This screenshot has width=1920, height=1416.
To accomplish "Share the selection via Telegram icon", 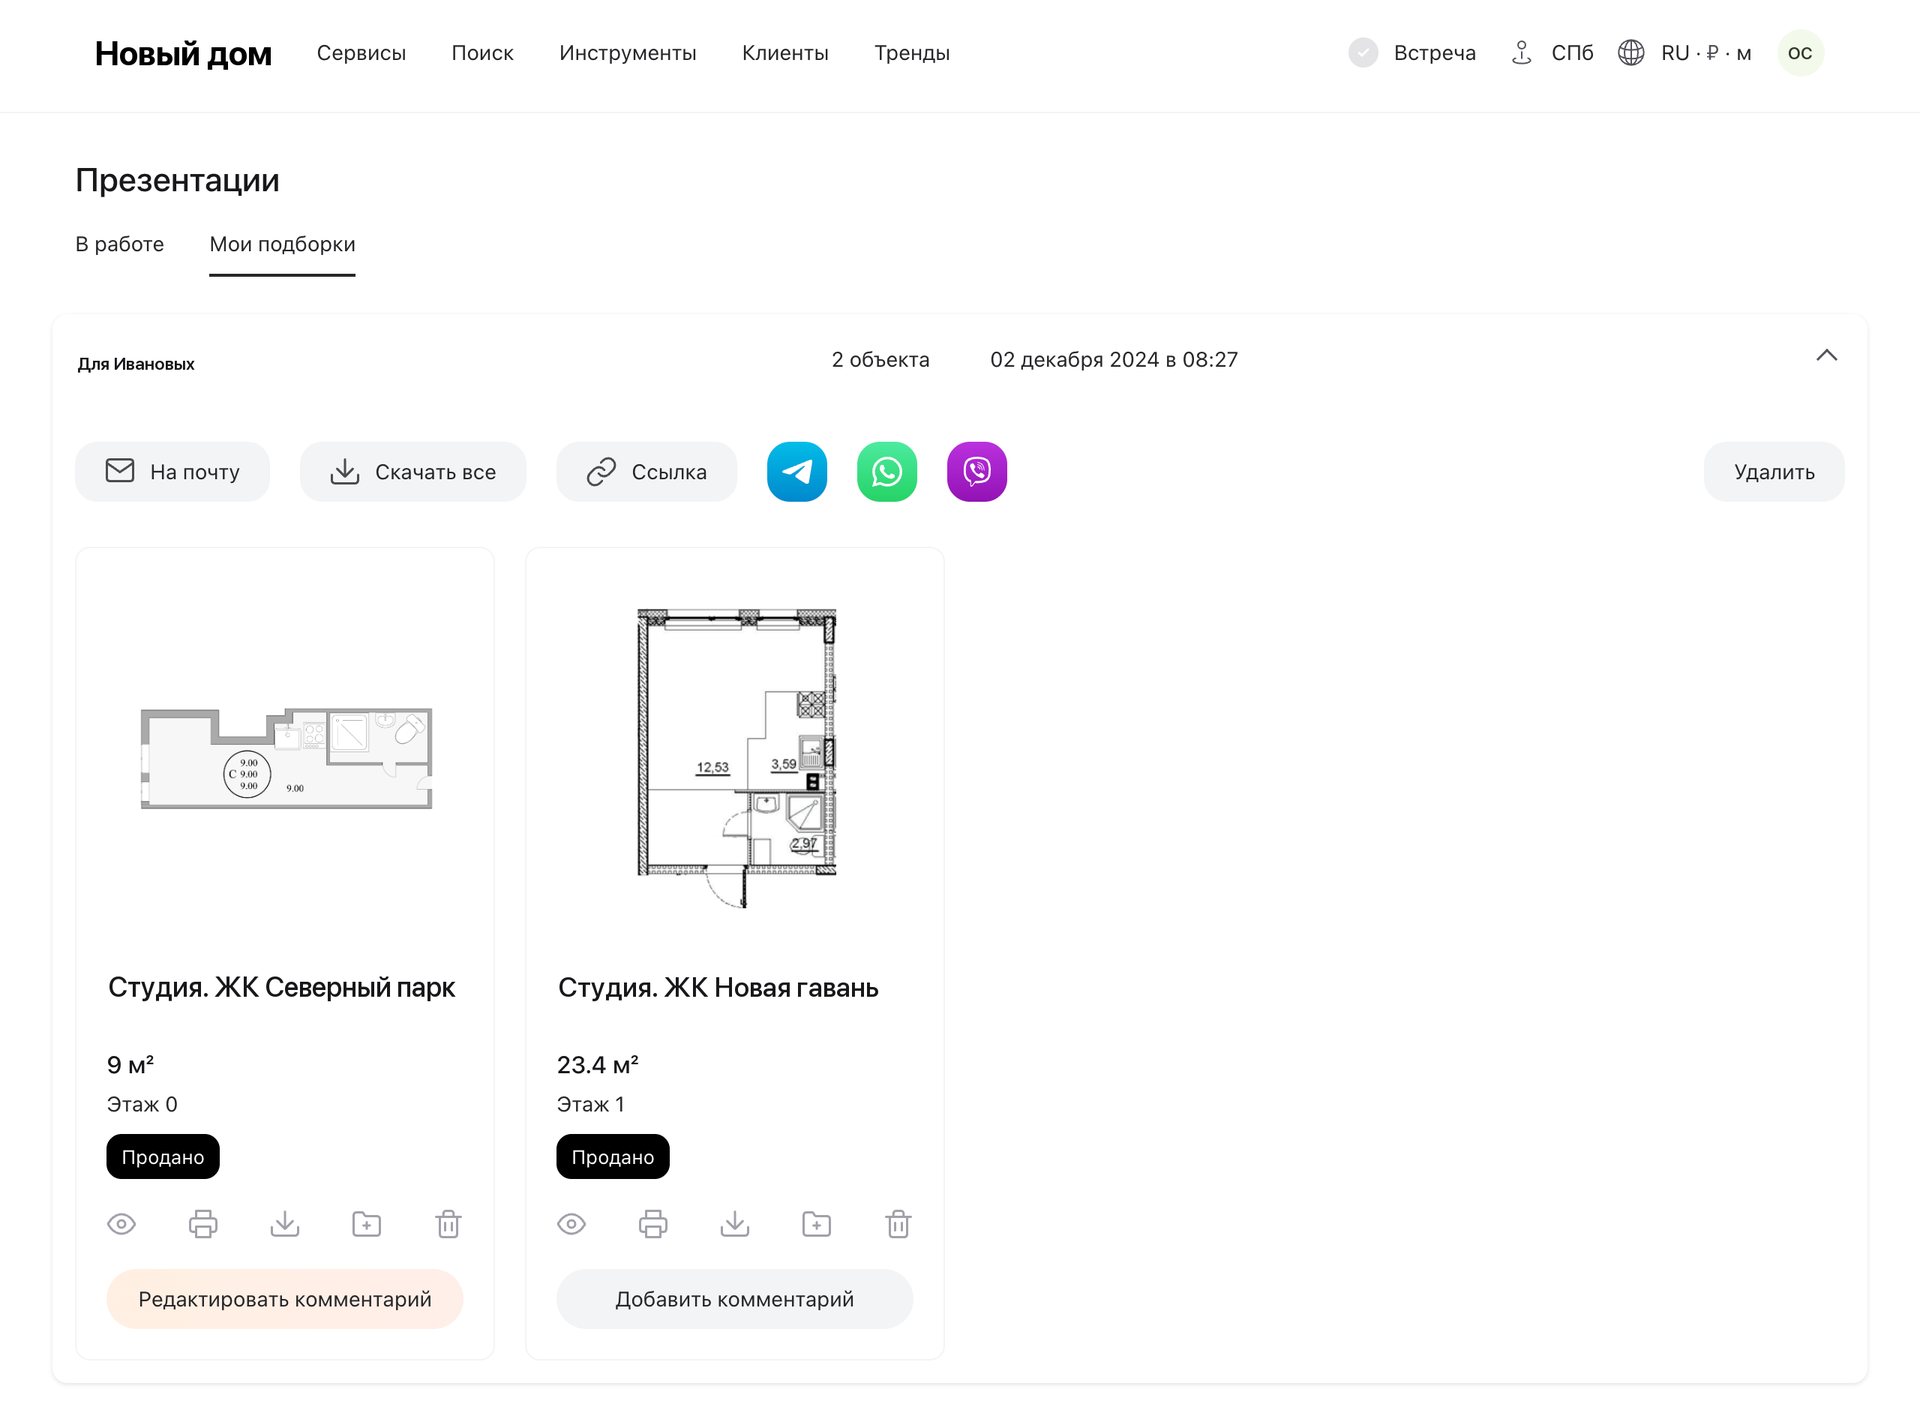I will point(797,472).
